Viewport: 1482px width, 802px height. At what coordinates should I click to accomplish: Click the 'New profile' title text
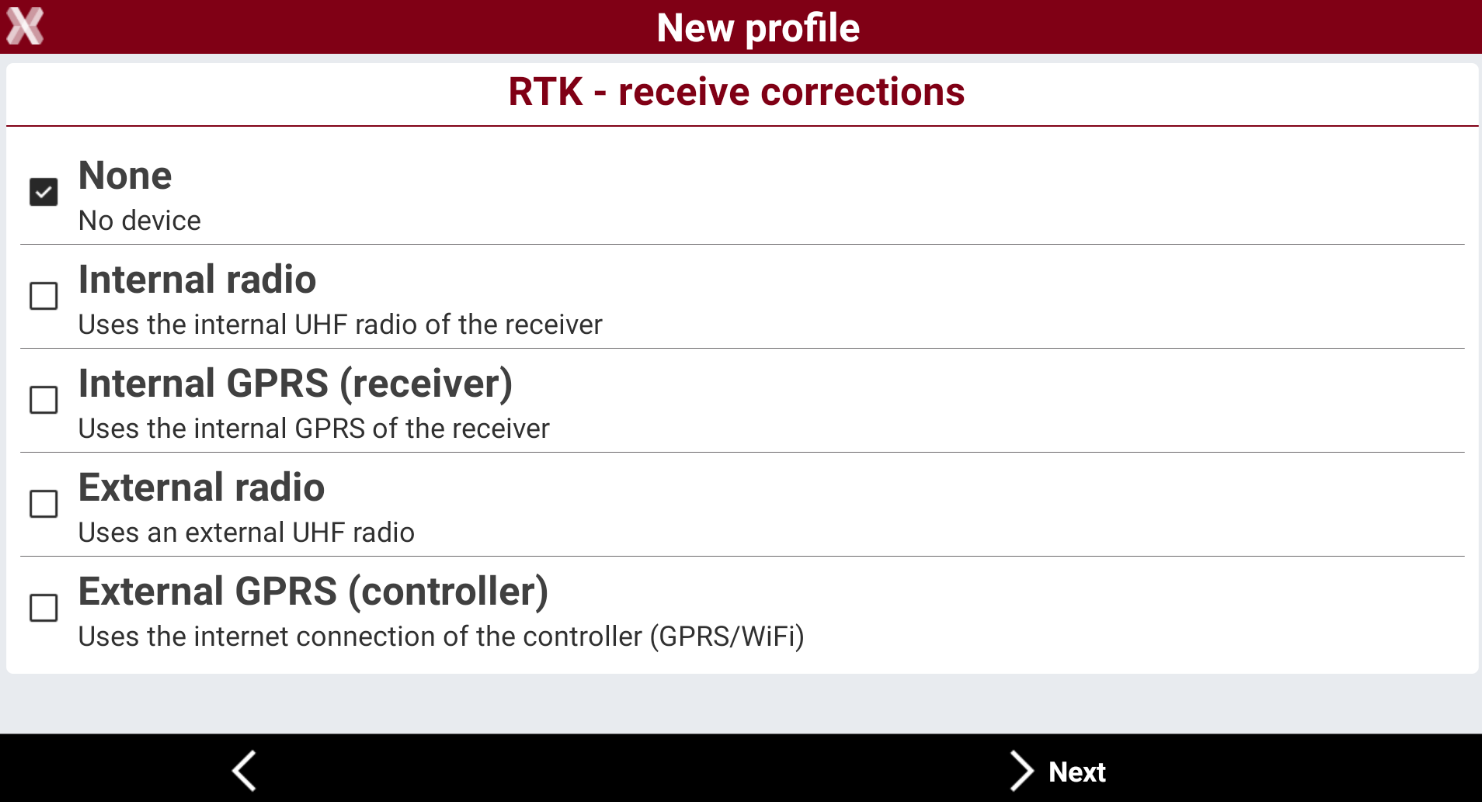point(758,28)
